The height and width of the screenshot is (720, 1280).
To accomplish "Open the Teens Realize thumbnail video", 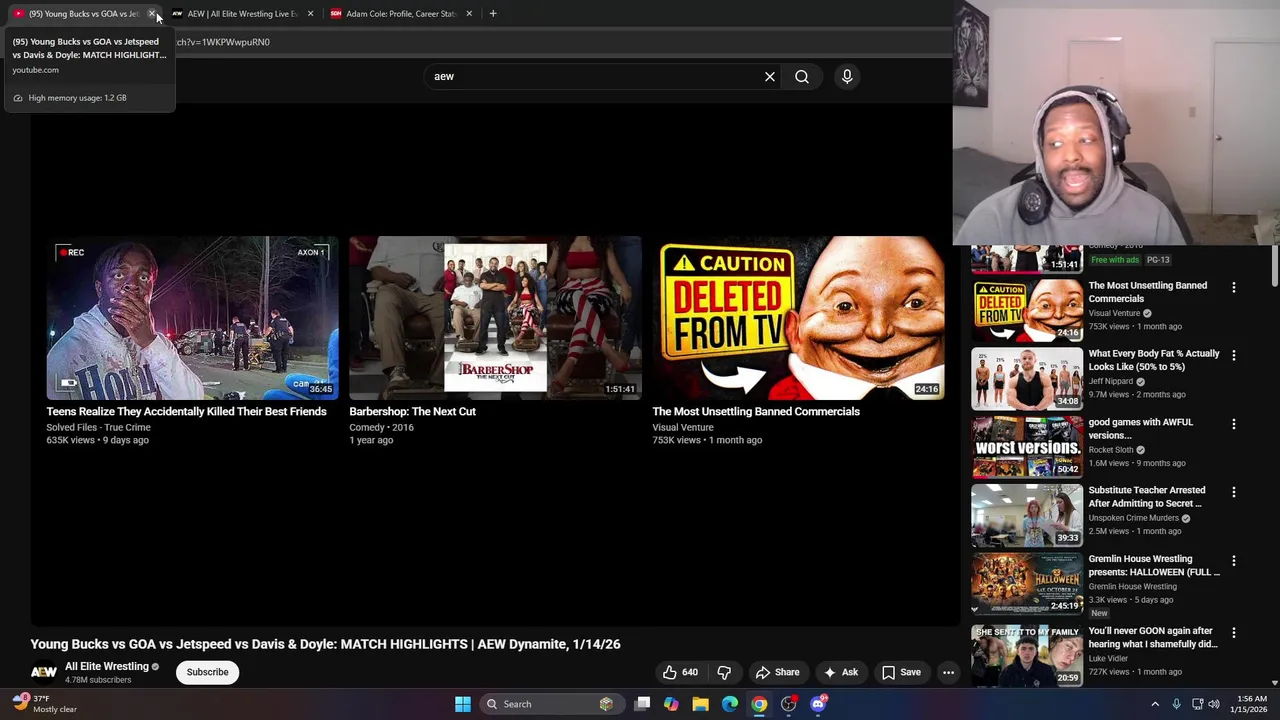I will pyautogui.click(x=192, y=318).
